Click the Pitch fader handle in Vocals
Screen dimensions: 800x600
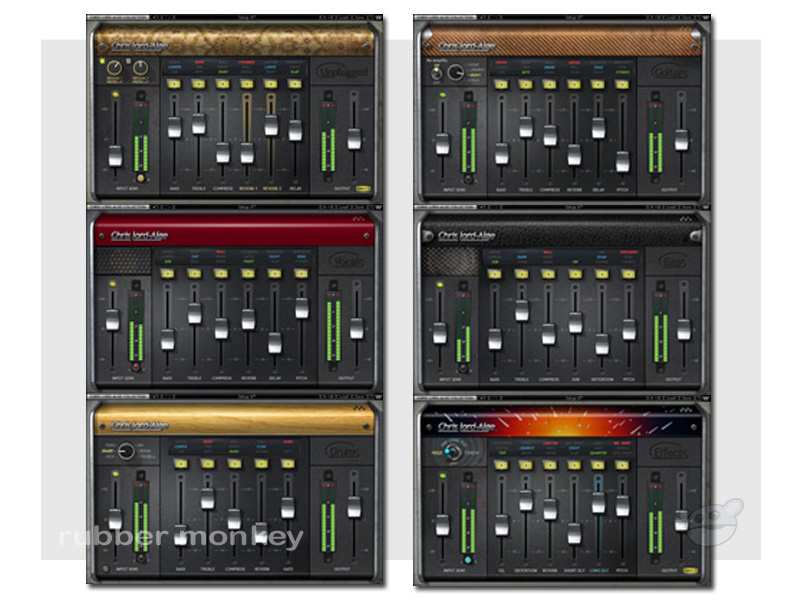[302, 308]
